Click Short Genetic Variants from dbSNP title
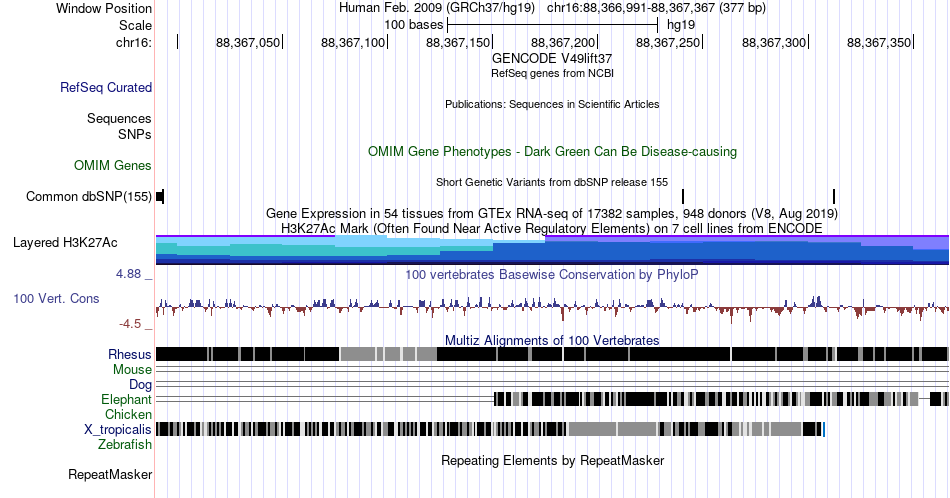 [x=552, y=182]
